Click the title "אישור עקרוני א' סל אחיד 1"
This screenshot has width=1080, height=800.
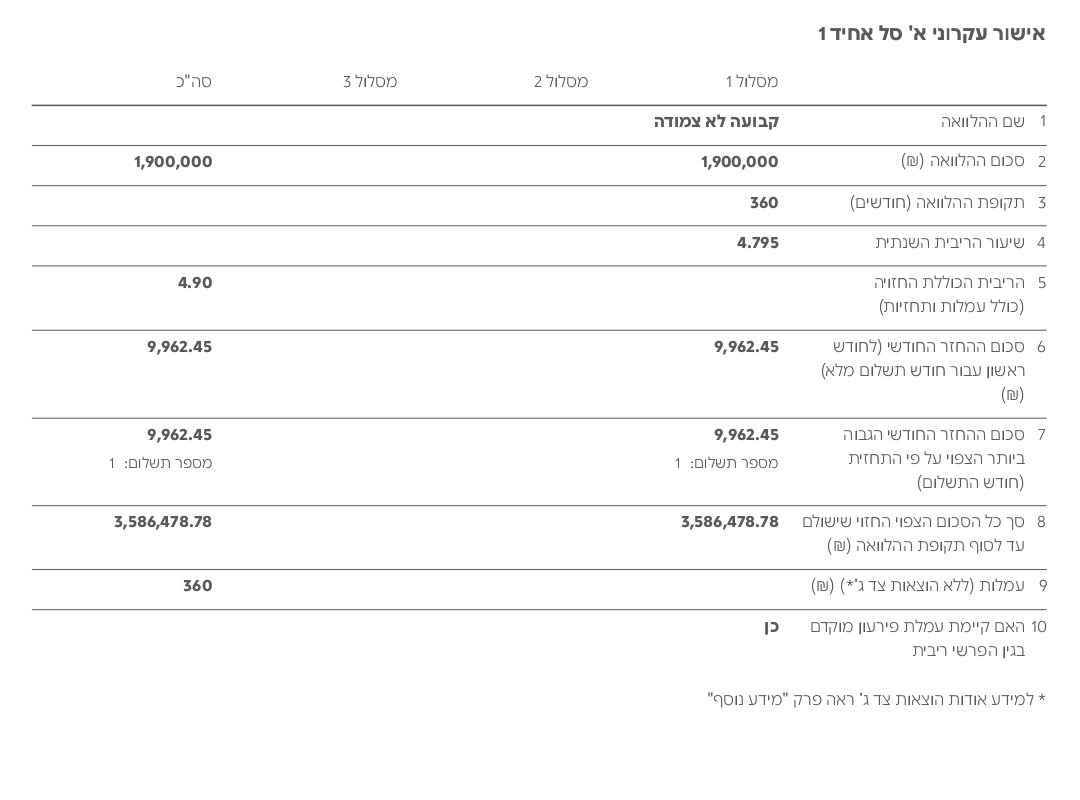[931, 34]
